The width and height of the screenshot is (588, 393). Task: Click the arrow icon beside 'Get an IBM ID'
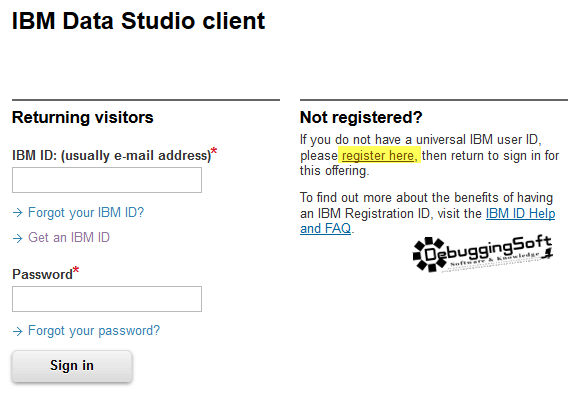[x=18, y=238]
